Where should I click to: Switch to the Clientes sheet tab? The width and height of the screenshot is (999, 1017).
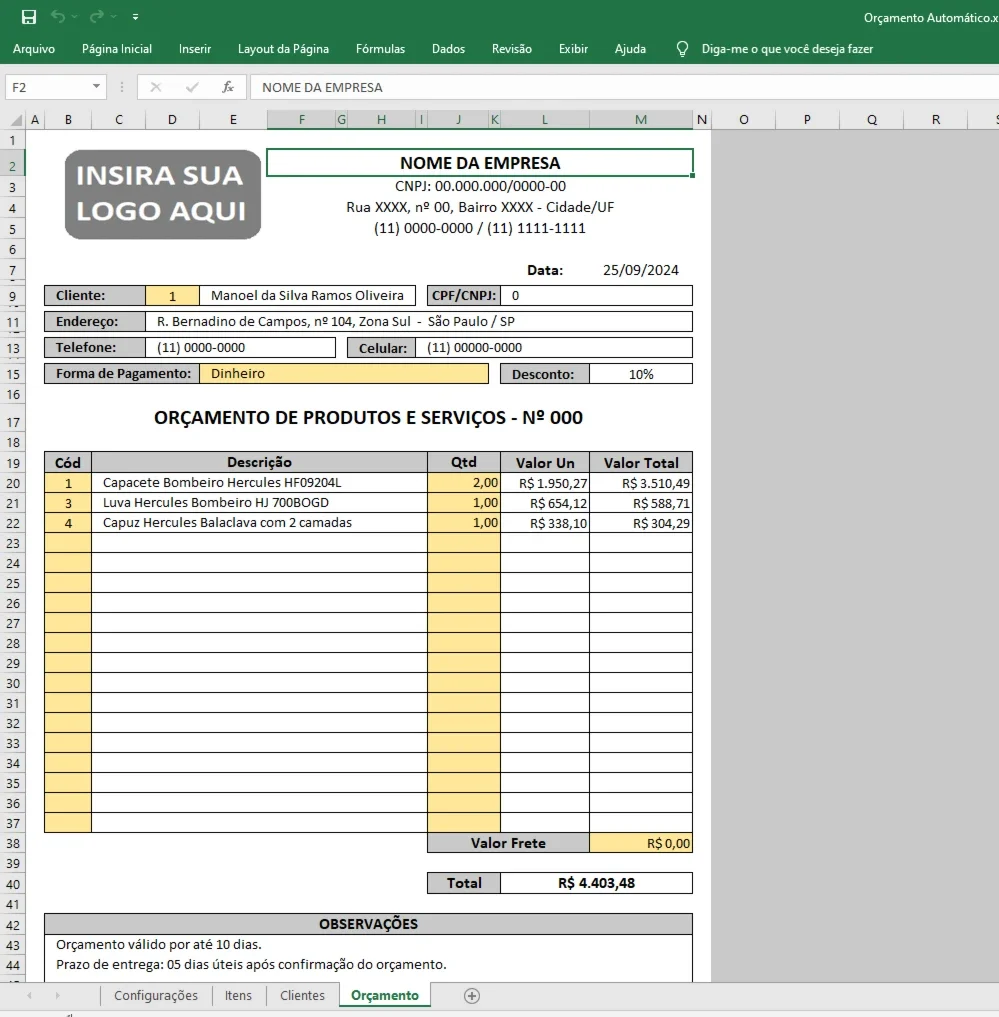[x=302, y=996]
